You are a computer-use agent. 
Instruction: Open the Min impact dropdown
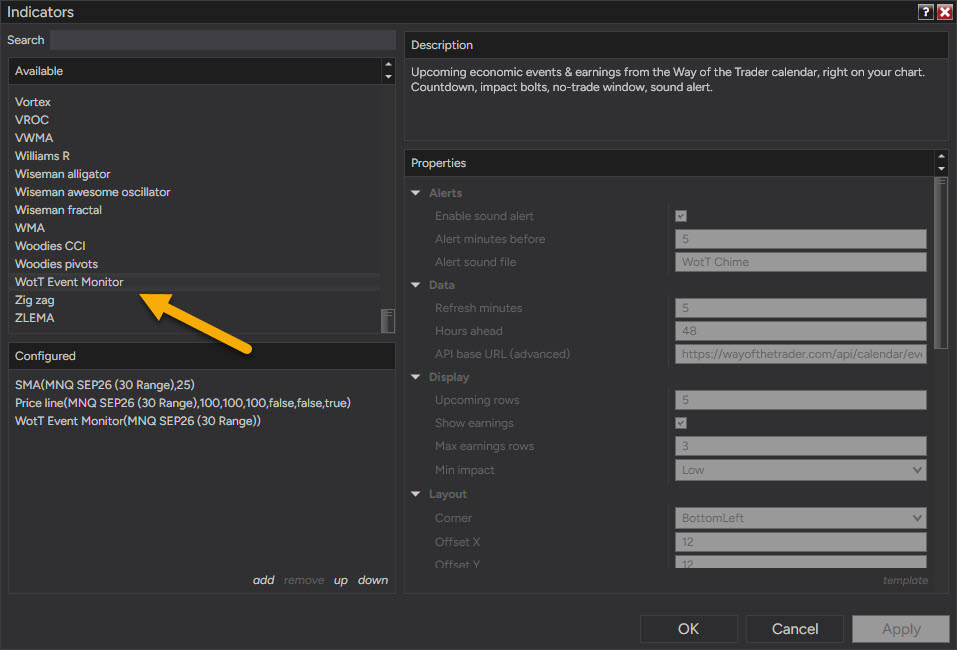pos(800,470)
